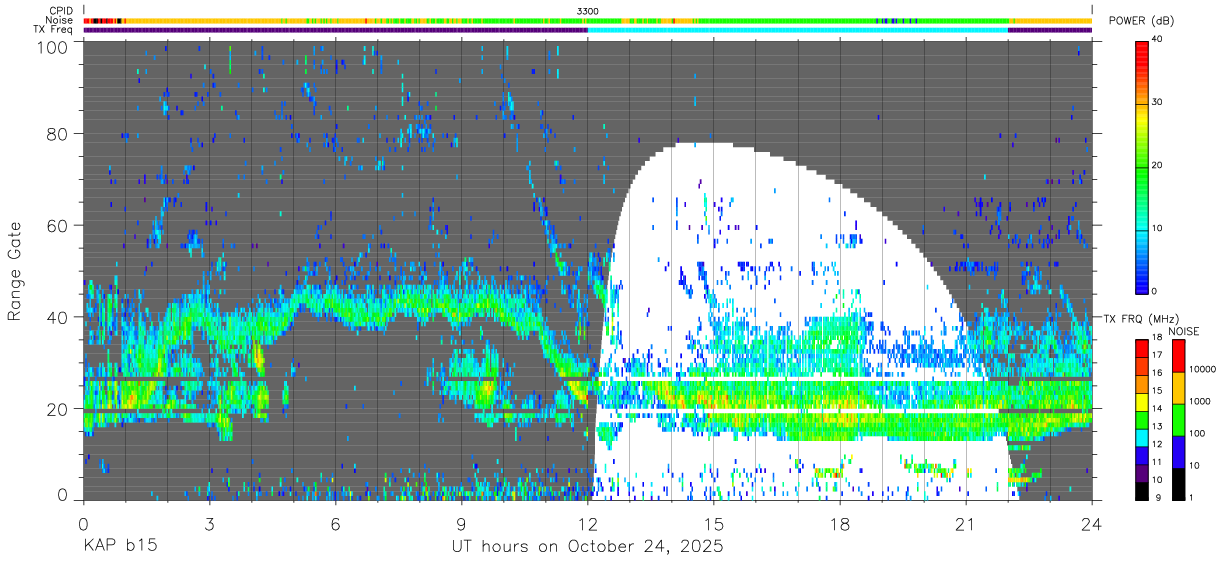This screenshot has height=567, width=1228.
Task: Click the 60 tick on Range Gate axis
Action: click(56, 226)
